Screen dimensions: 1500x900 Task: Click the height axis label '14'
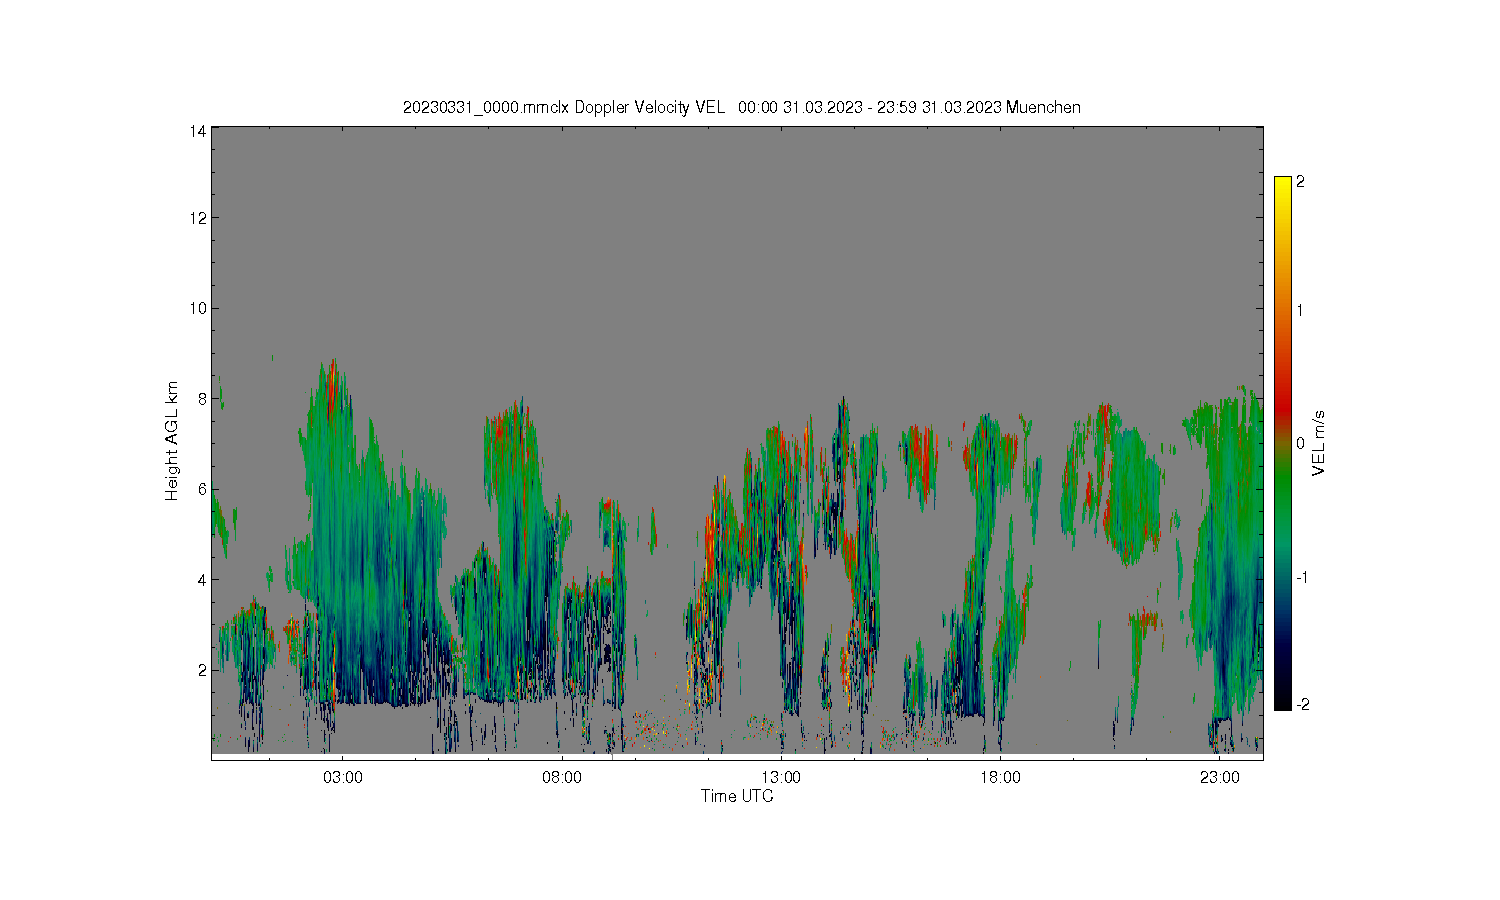[198, 131]
